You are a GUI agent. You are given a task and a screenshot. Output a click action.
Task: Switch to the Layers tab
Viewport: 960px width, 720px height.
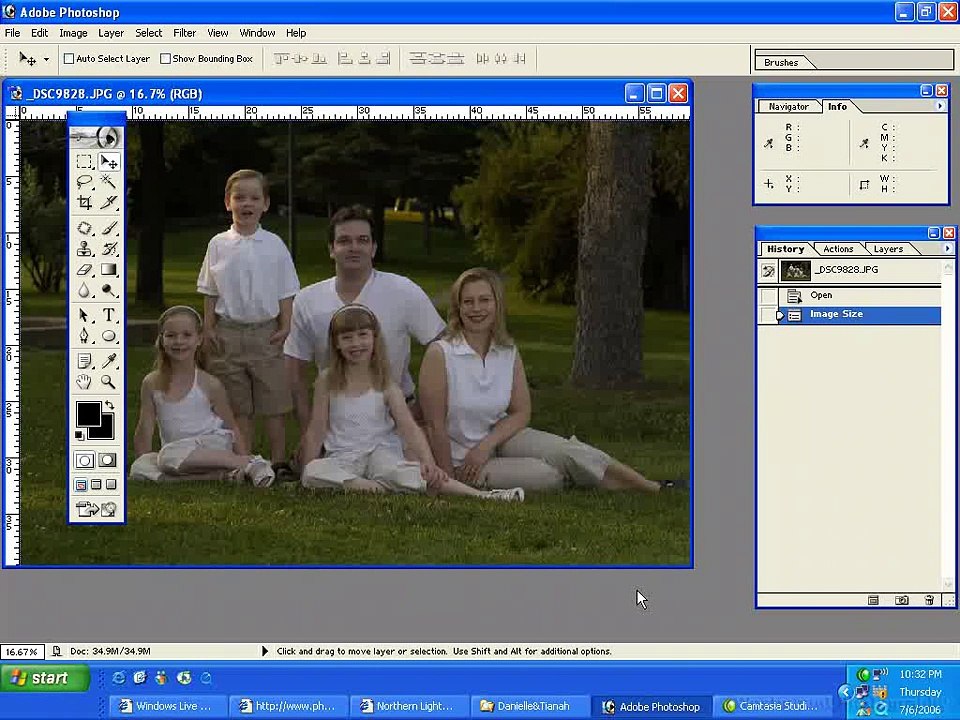(887, 249)
